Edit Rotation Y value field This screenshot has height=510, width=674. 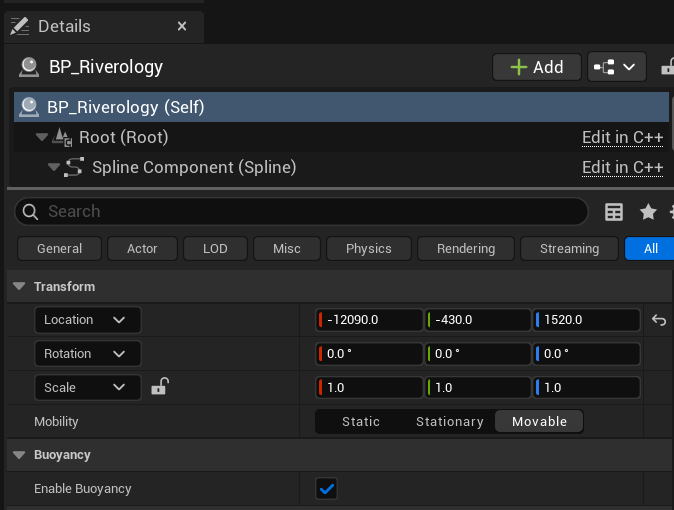[478, 354]
